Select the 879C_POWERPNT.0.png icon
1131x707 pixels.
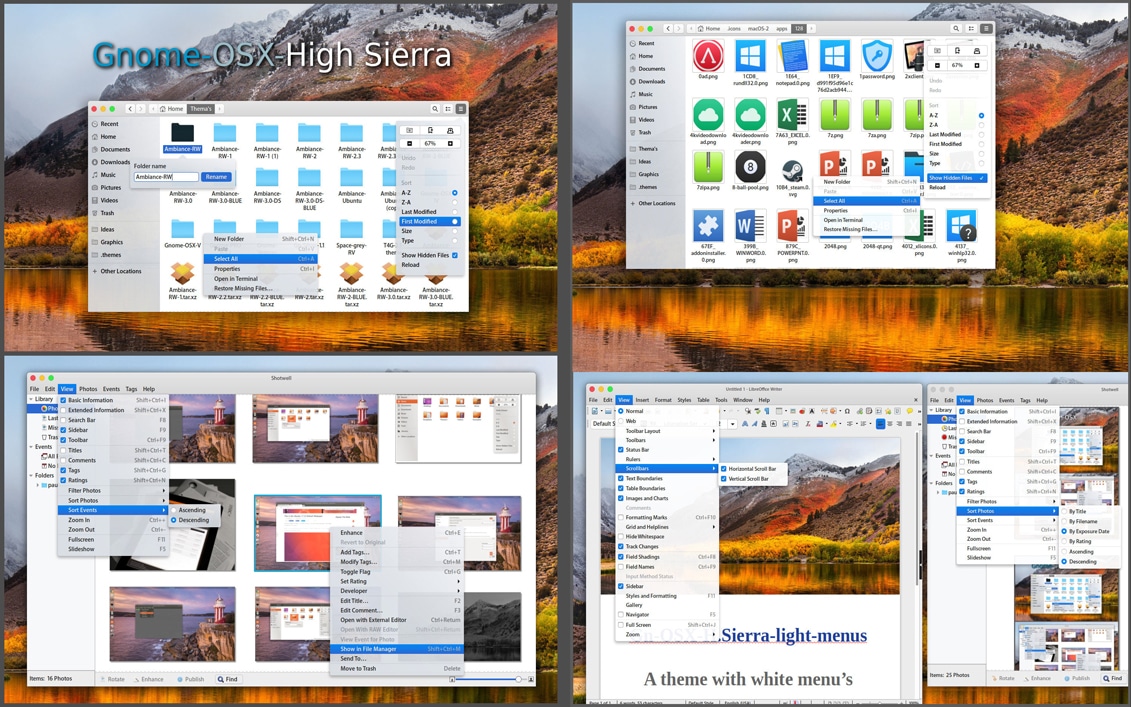point(793,226)
